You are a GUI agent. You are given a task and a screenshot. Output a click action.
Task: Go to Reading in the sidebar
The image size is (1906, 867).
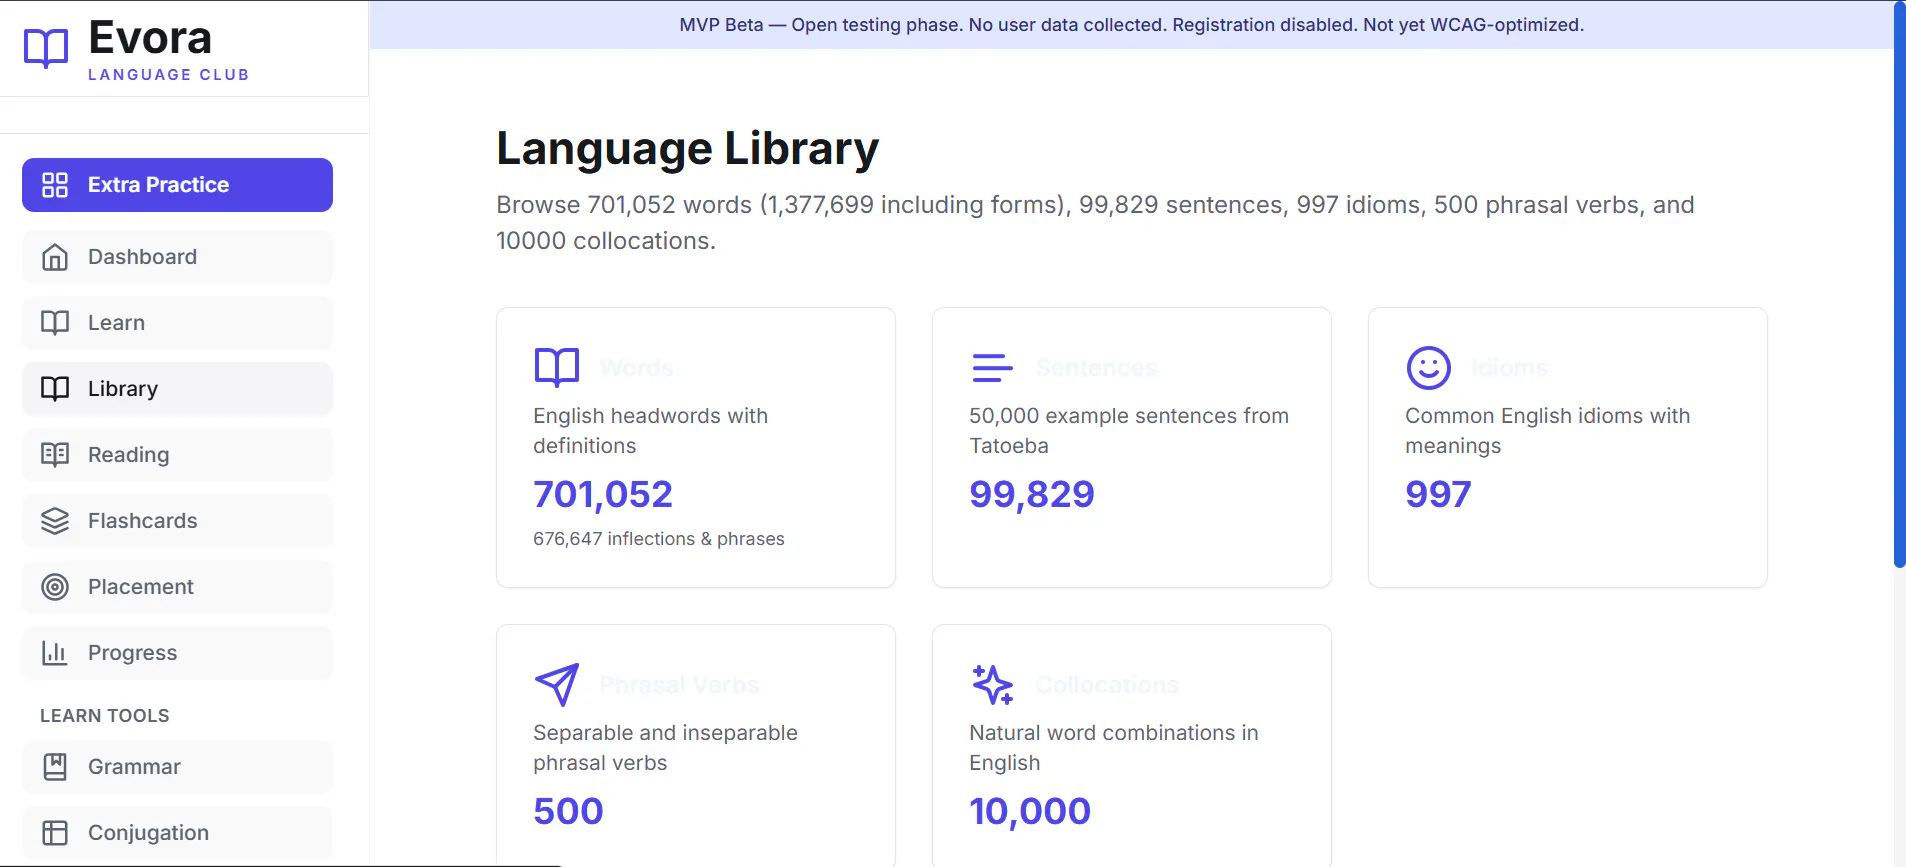pos(177,455)
